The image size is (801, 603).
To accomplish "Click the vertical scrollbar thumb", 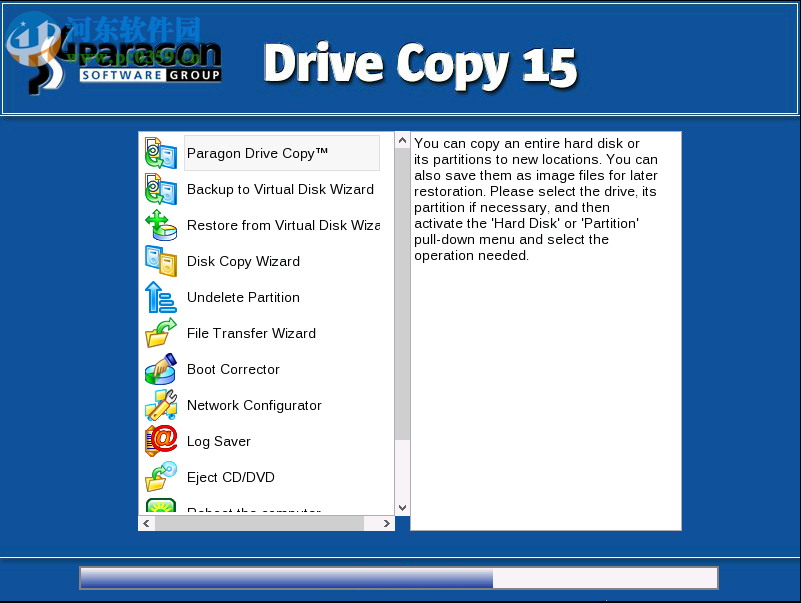I will point(402,294).
